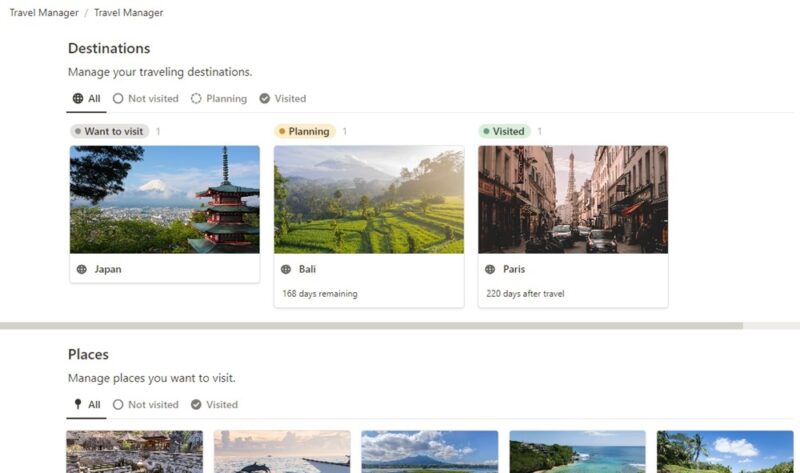This screenshot has width=800, height=473.
Task: Click the '168 days remaining' text
Action: (x=320, y=294)
